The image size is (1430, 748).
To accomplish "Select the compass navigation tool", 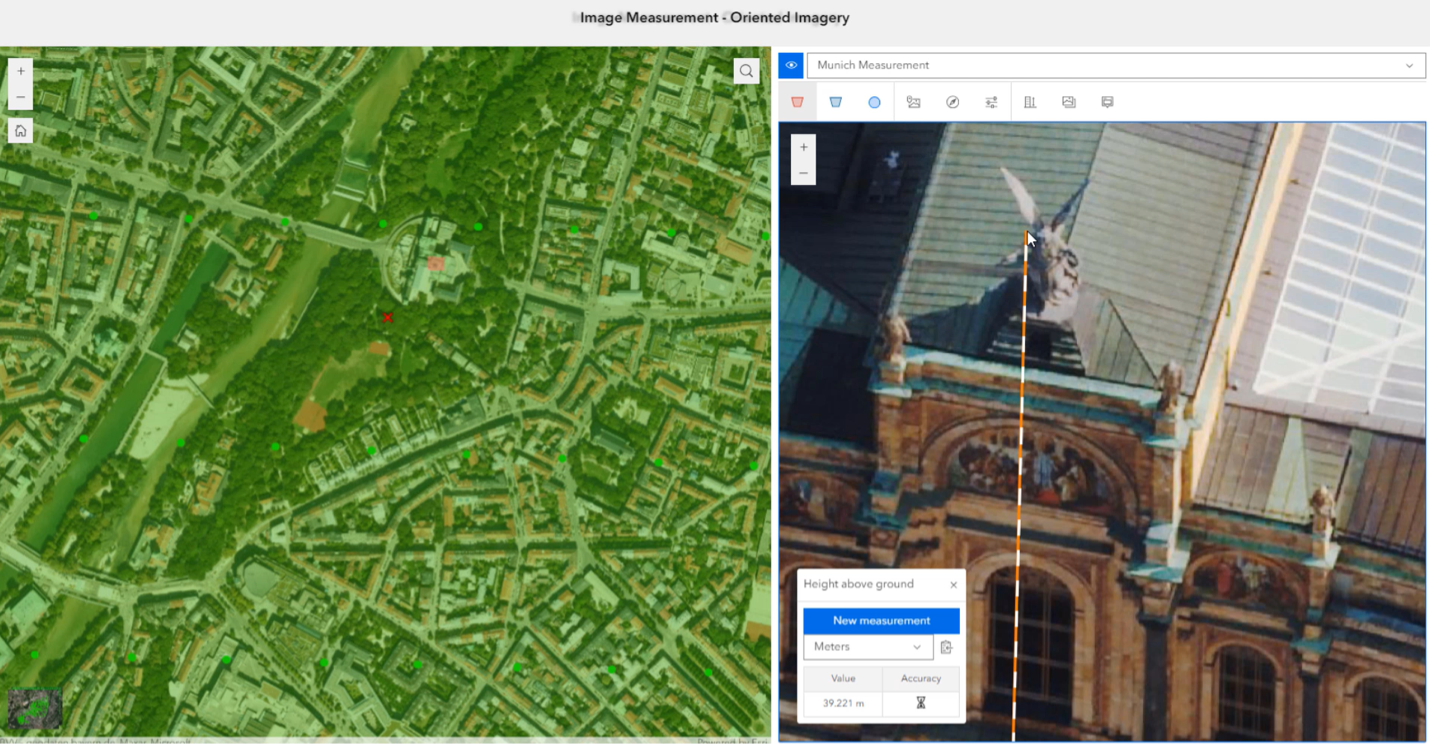I will point(952,102).
